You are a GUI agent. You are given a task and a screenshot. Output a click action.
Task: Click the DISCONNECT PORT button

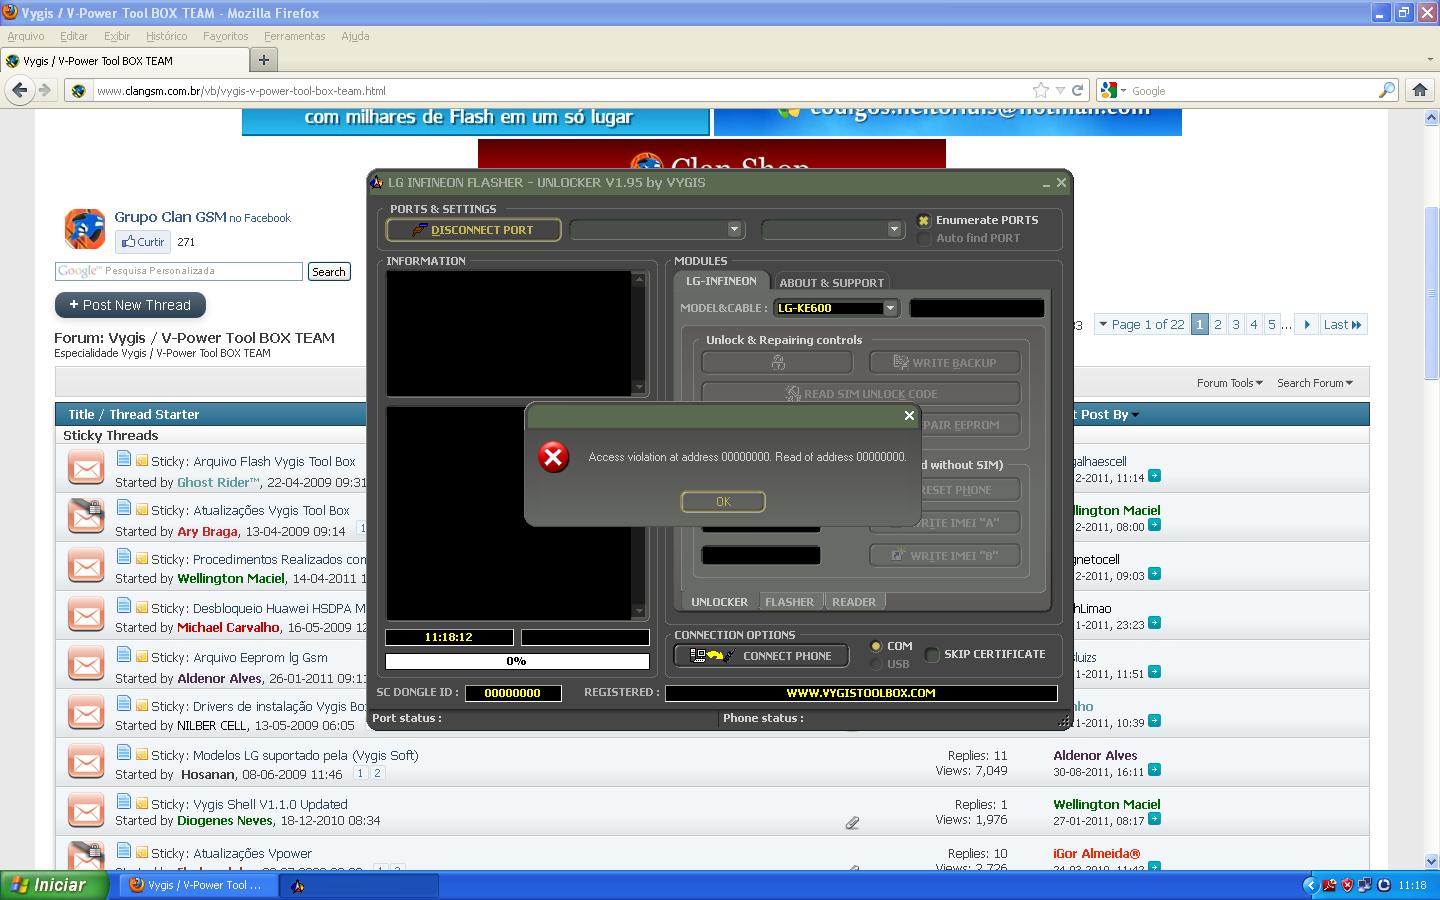tap(473, 230)
